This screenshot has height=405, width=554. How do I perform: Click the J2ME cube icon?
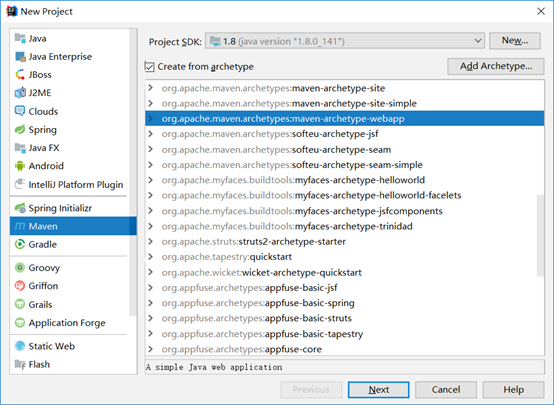coord(20,93)
